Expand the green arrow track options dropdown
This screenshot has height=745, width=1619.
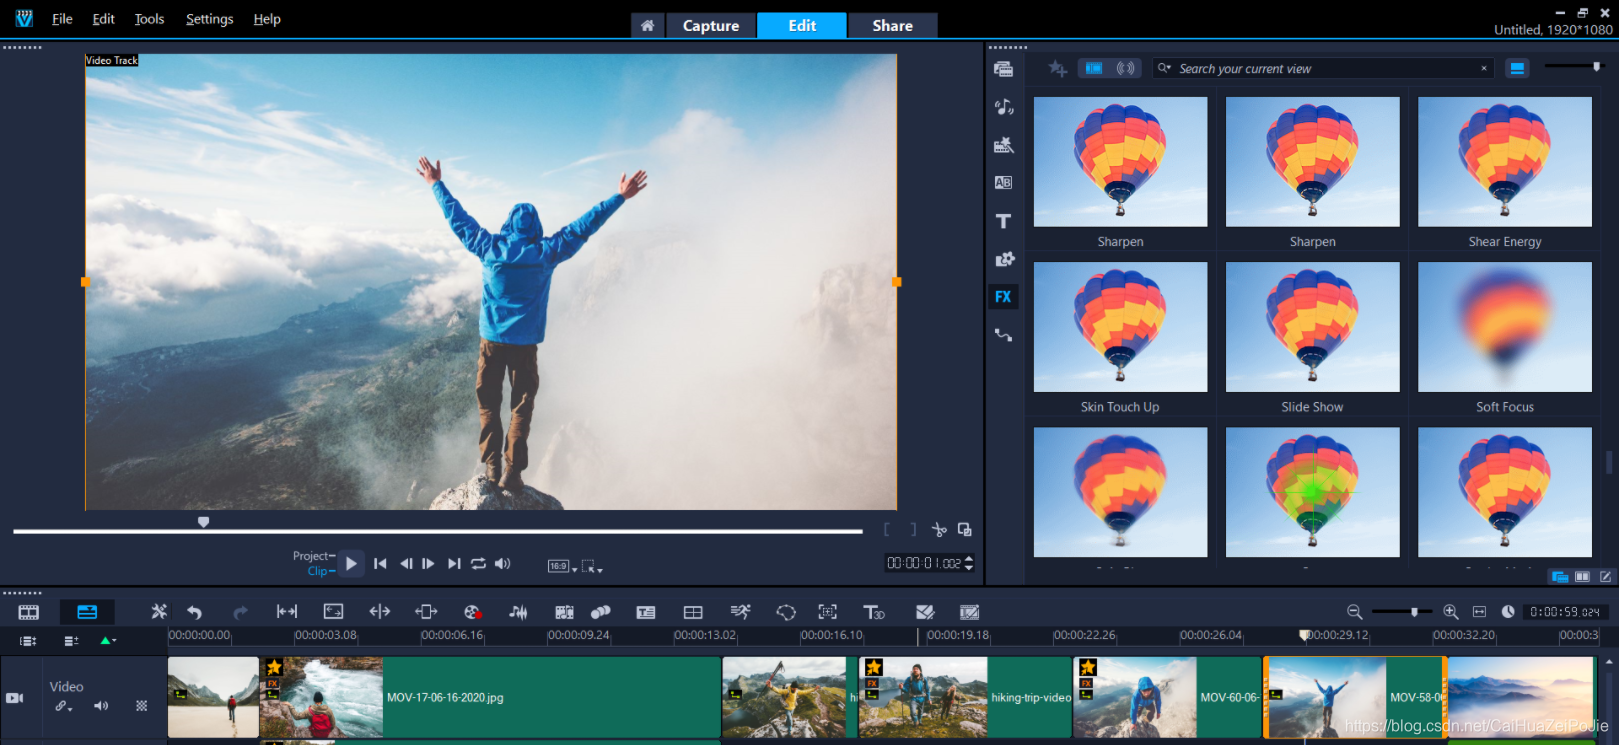click(108, 640)
